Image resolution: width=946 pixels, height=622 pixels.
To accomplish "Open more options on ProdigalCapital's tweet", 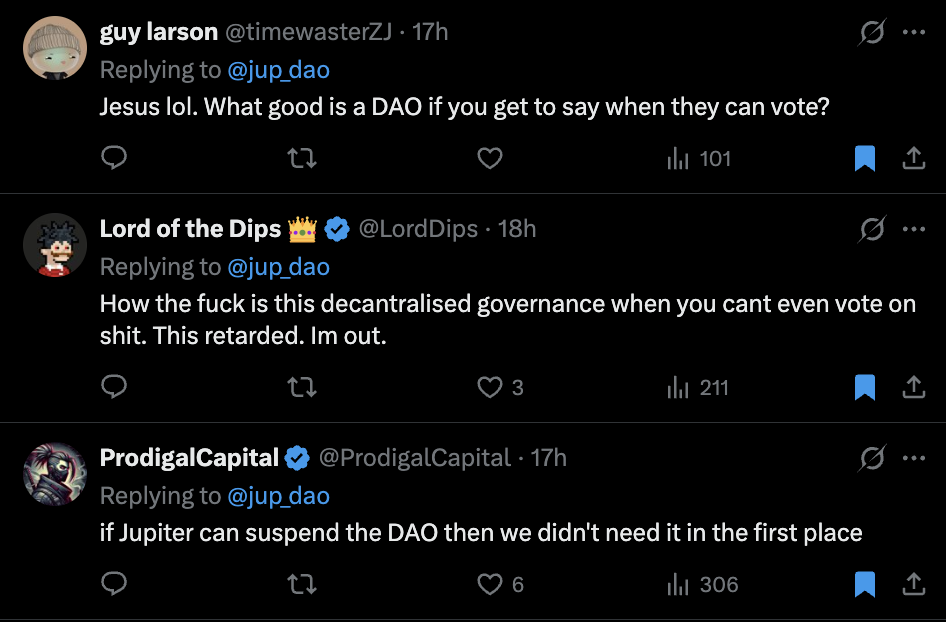I will (x=913, y=458).
